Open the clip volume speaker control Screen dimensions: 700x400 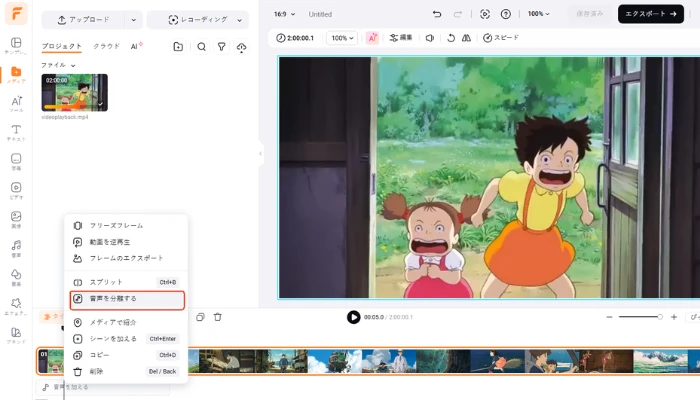pos(430,38)
